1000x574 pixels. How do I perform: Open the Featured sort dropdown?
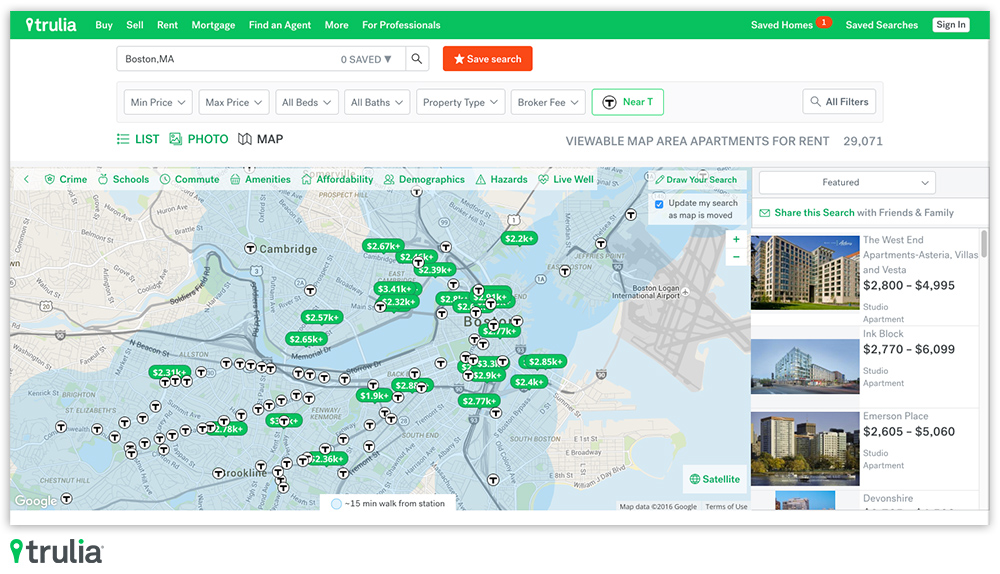pos(847,182)
